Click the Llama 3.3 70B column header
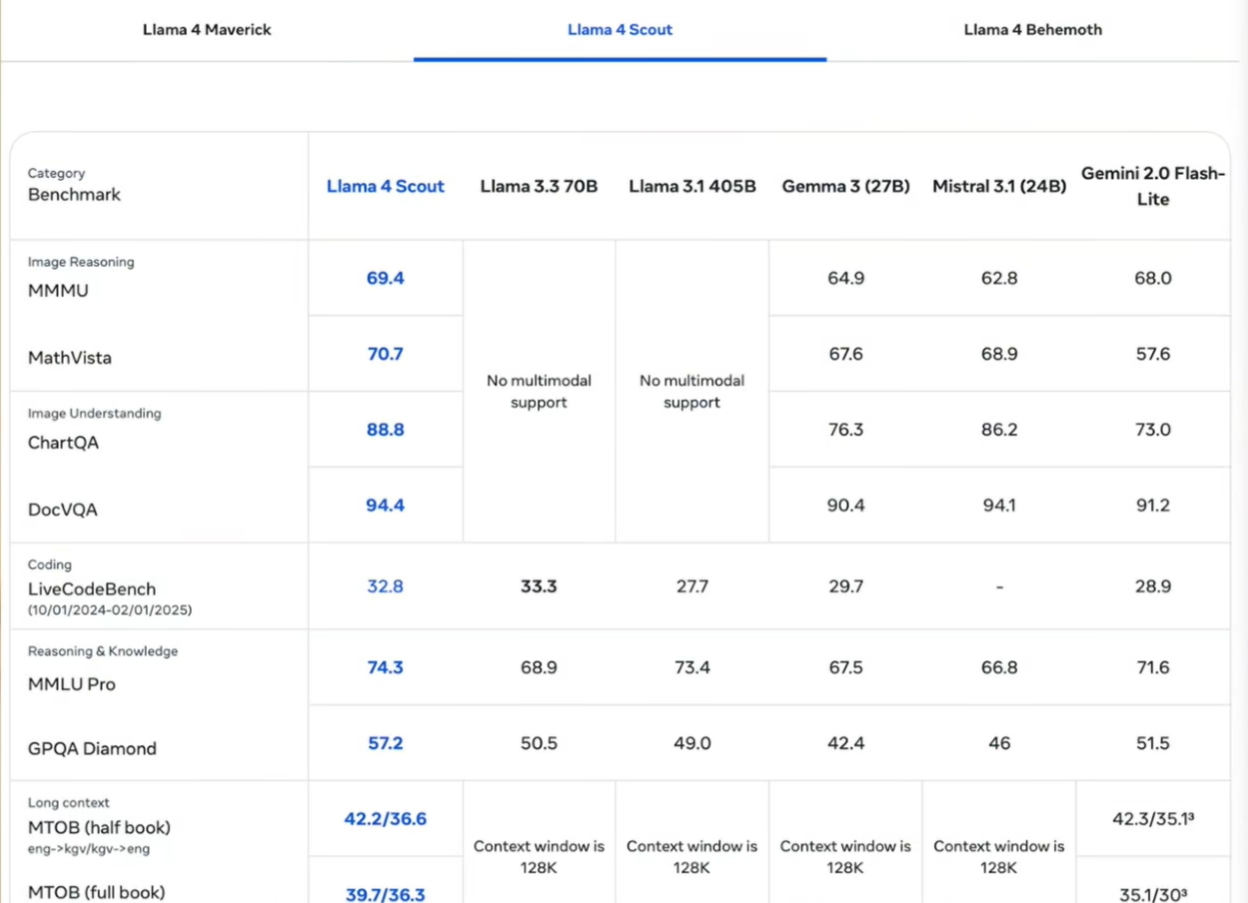Image resolution: width=1248 pixels, height=903 pixels. click(539, 186)
